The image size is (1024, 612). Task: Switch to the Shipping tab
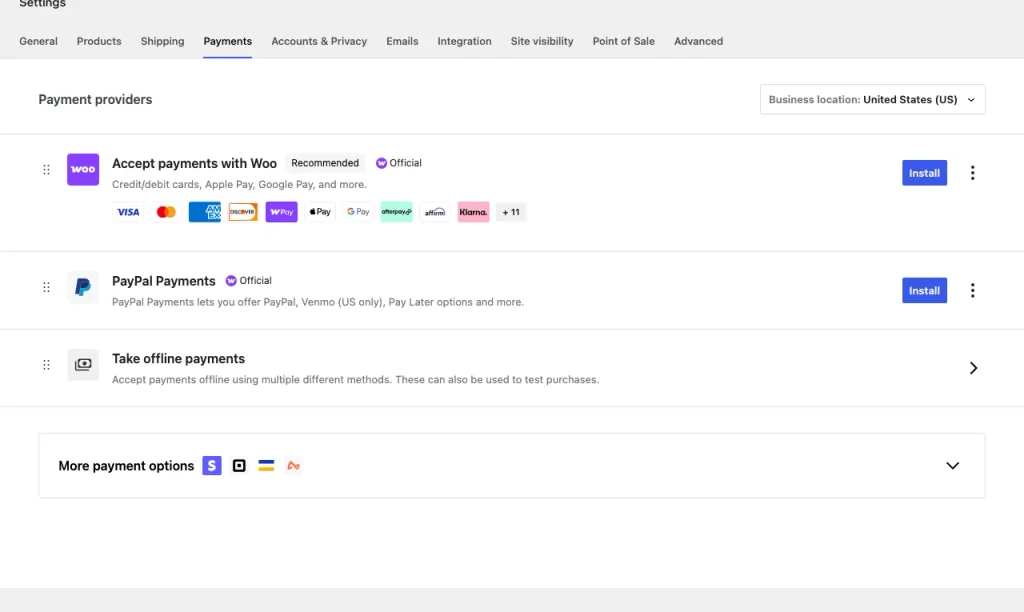[163, 41]
